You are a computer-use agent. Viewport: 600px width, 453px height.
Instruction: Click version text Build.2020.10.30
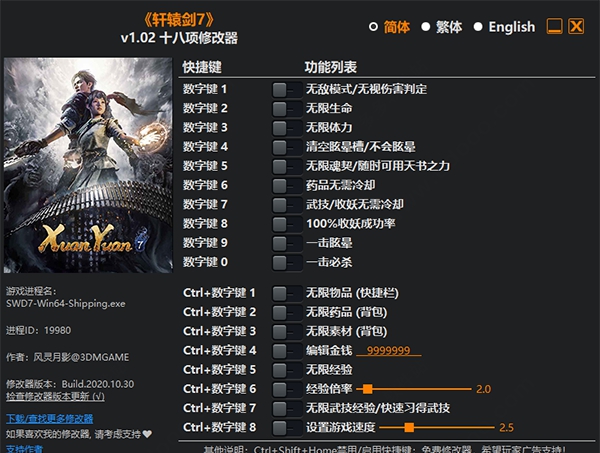(x=98, y=384)
